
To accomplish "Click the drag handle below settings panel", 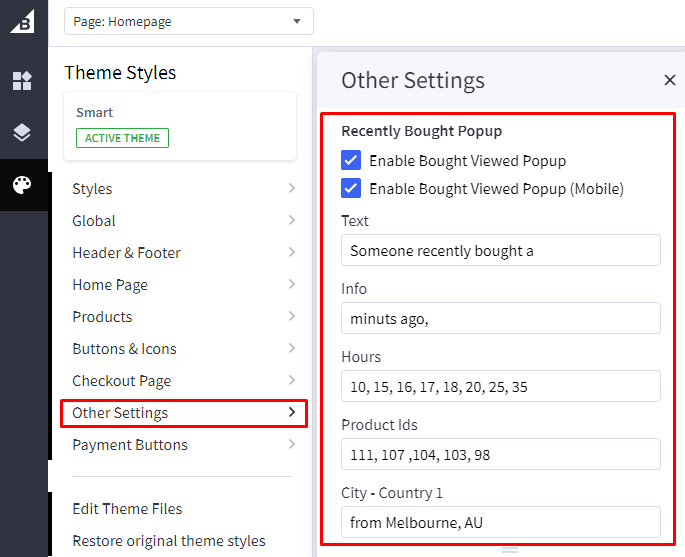I will 510,549.
